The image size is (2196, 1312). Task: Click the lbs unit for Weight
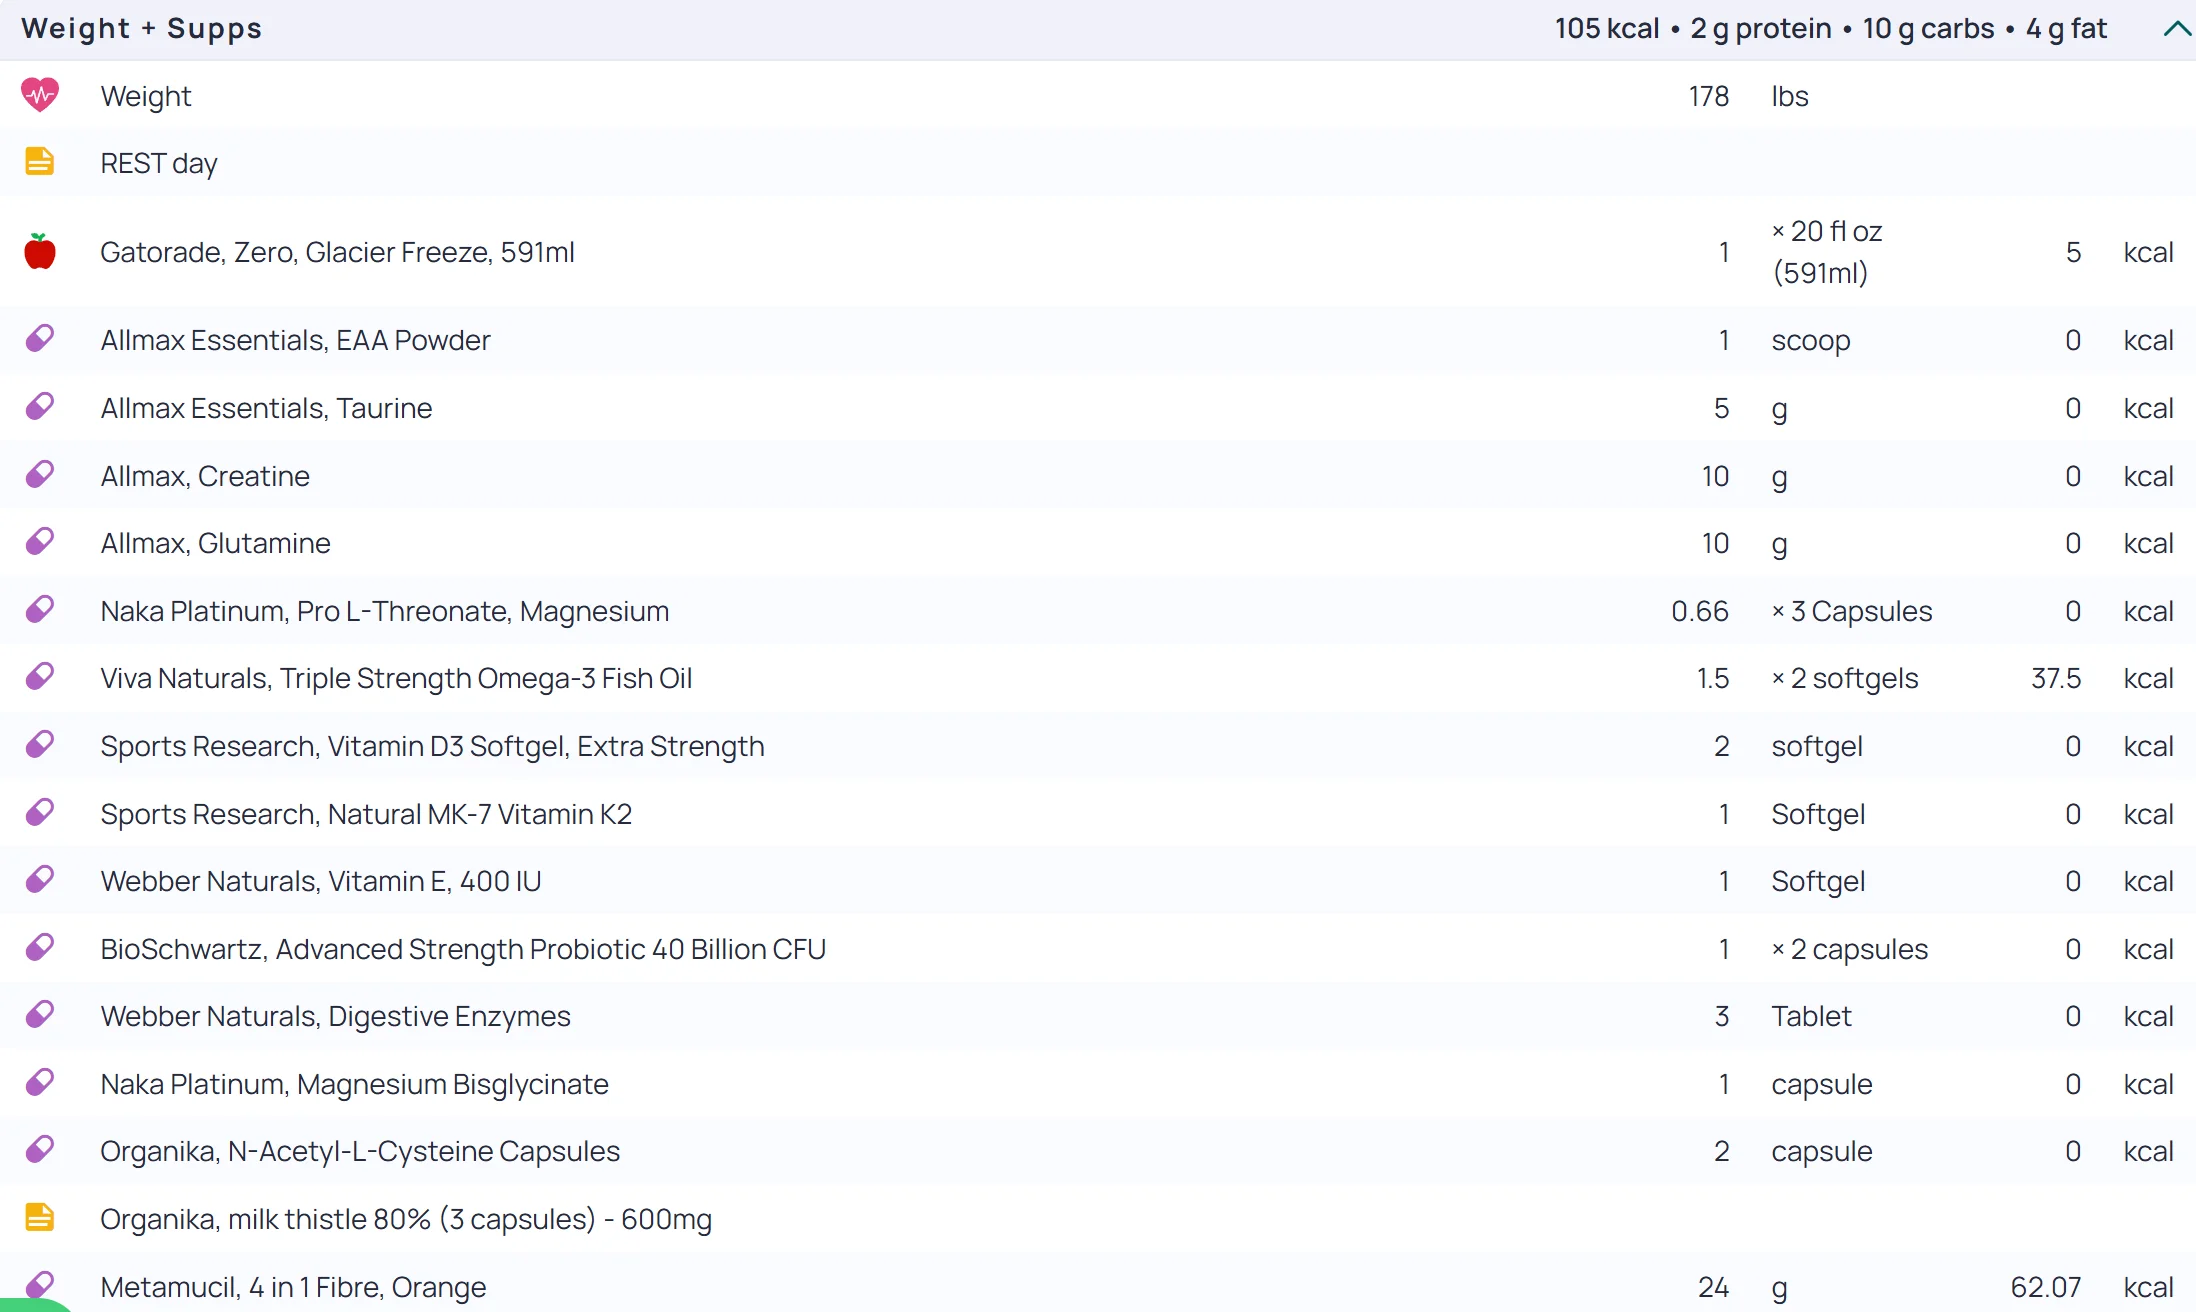1789,96
